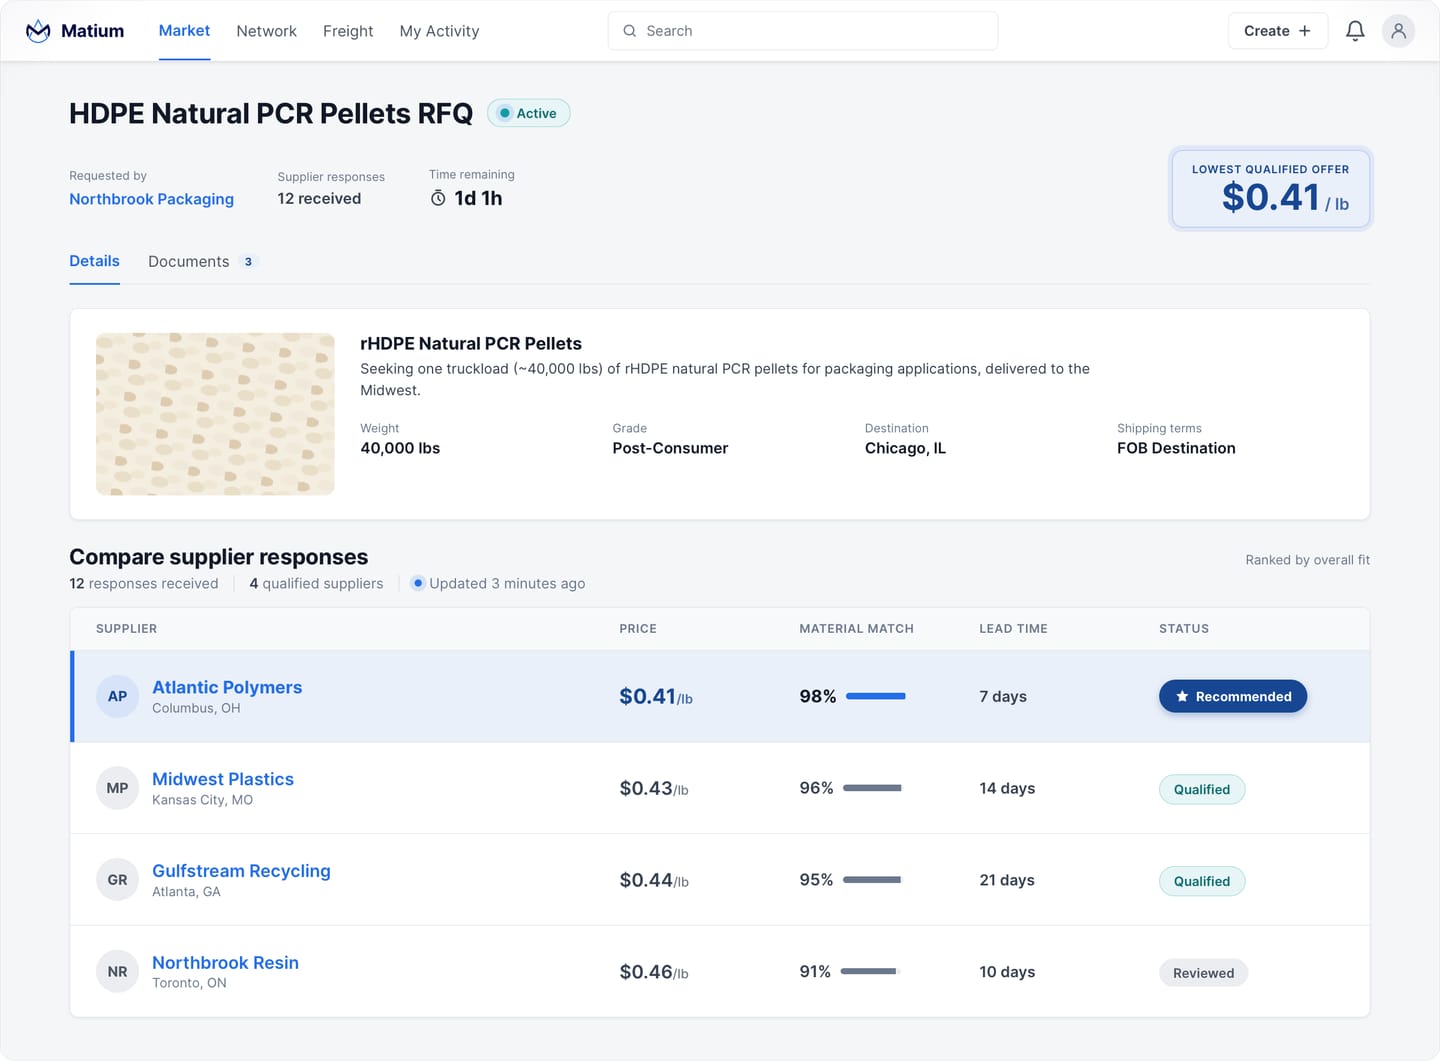
Task: Click the plus icon in Create
Action: tap(1304, 31)
